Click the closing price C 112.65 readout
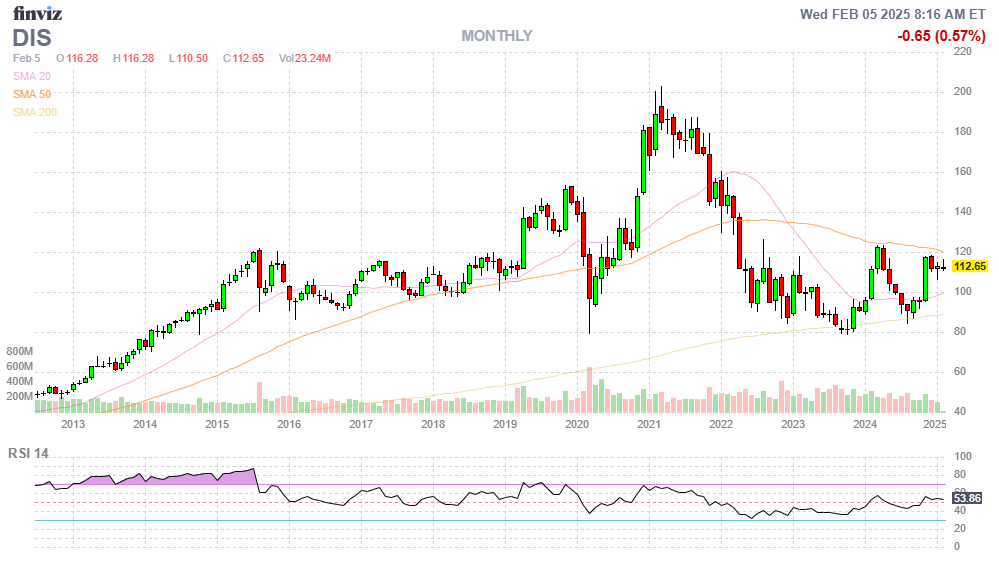999x562 pixels. 242,58
